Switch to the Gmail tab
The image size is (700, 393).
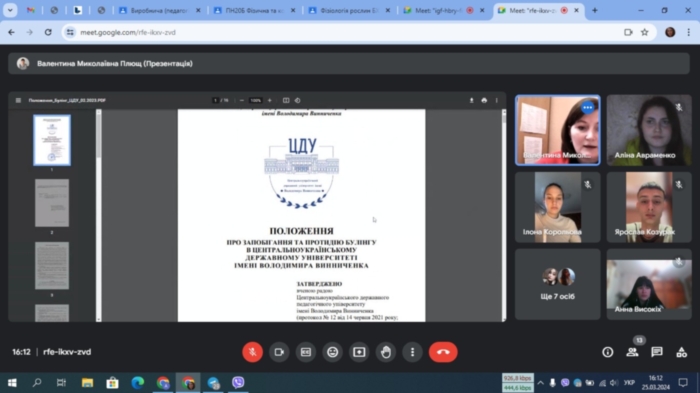pos(30,10)
